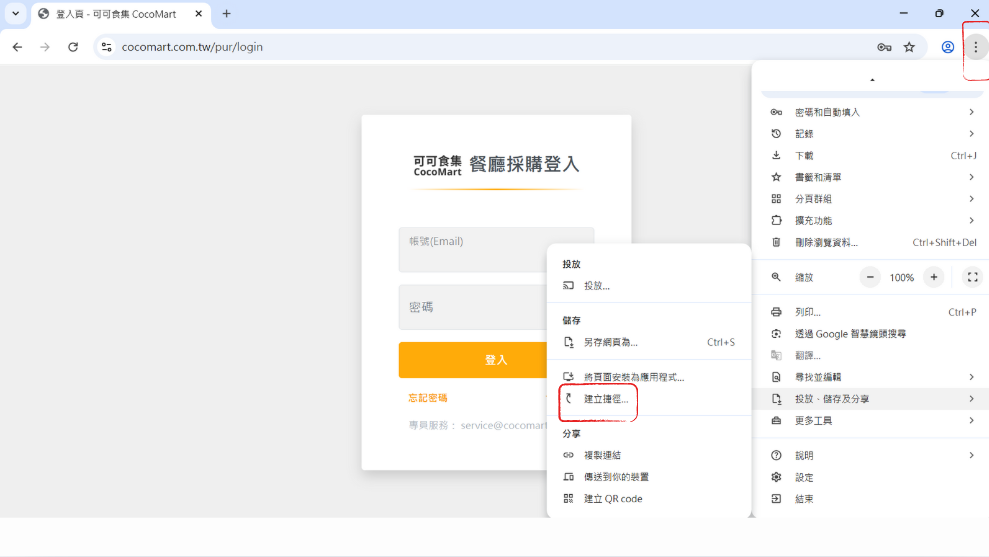Viewport: 989px width, 557px height.
Task: Click the history clock icon beside 記錄
Action: pyautogui.click(x=776, y=134)
